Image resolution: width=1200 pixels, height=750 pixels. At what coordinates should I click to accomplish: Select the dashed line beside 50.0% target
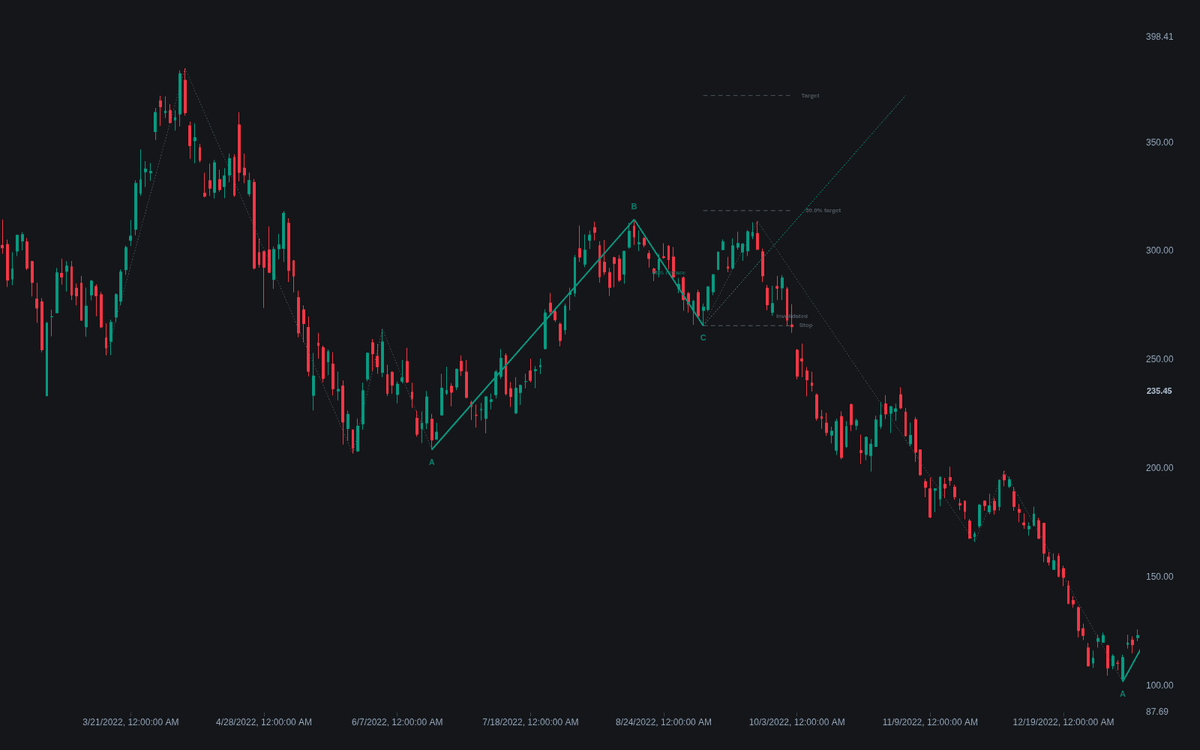(749, 211)
